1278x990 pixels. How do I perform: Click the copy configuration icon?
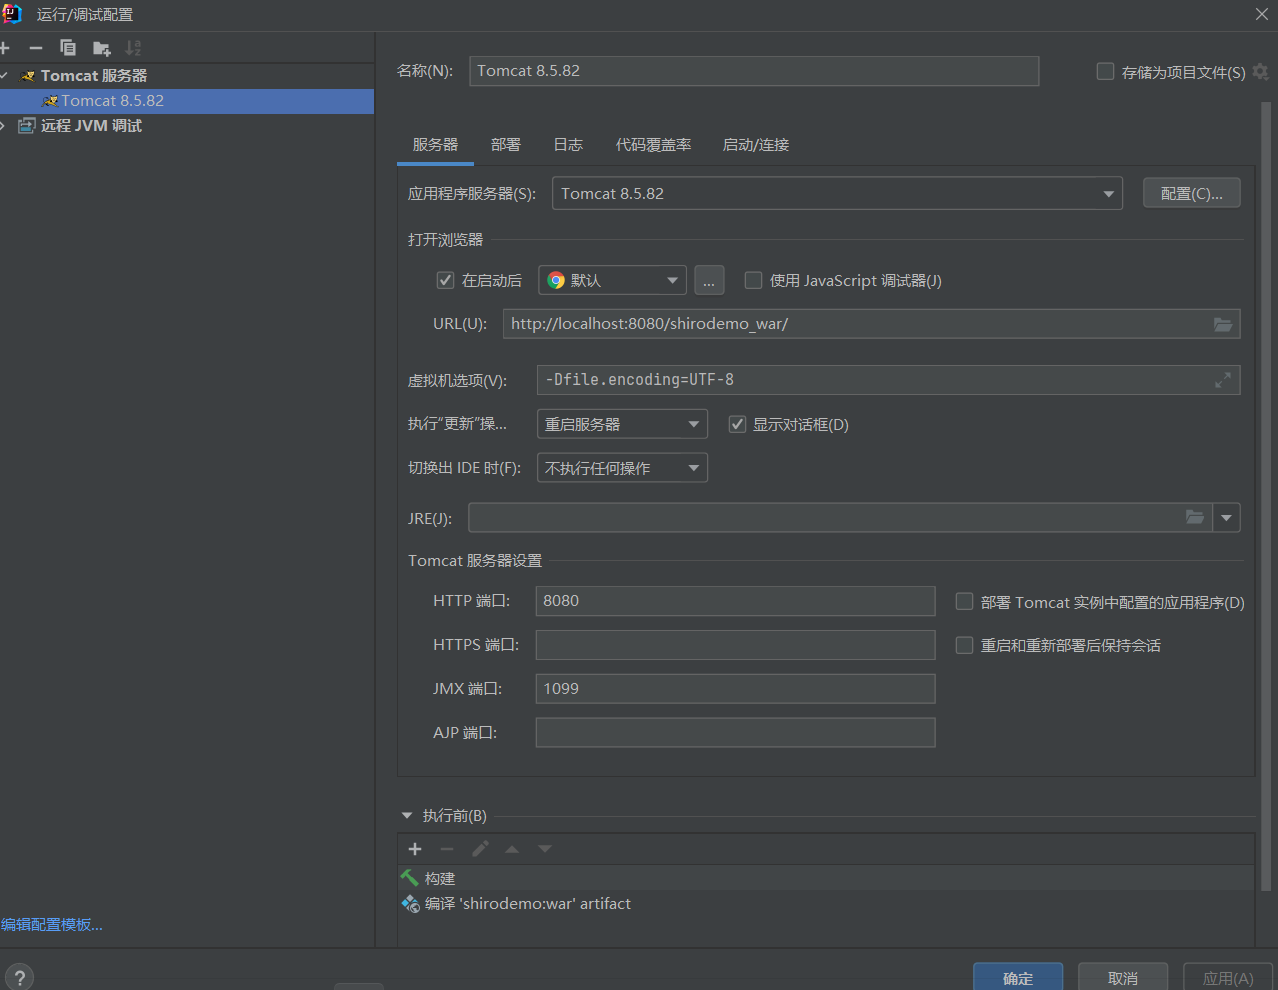tap(68, 48)
